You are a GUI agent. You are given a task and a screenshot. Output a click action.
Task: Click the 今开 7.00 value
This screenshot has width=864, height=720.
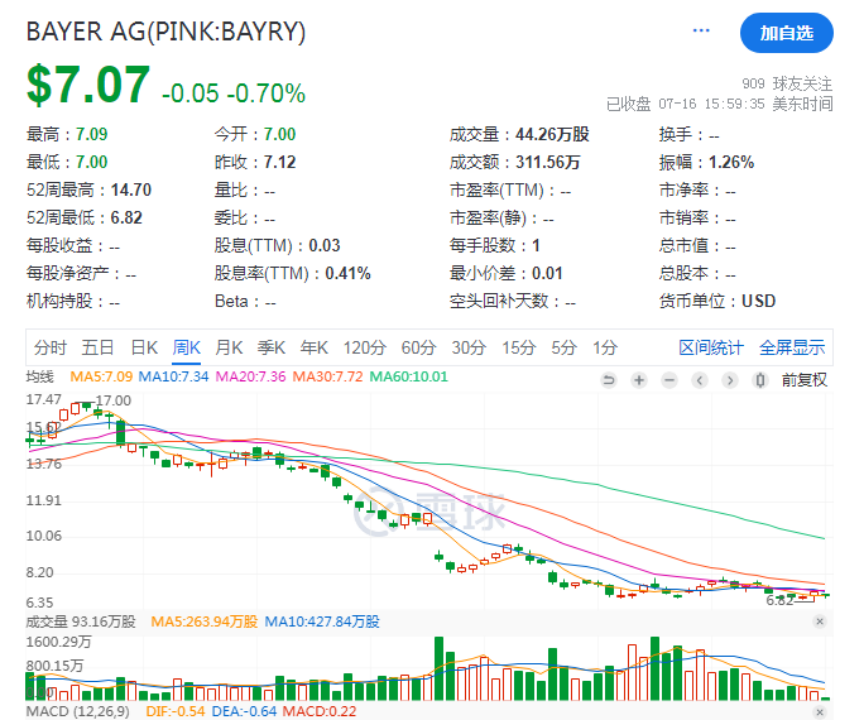coord(280,134)
